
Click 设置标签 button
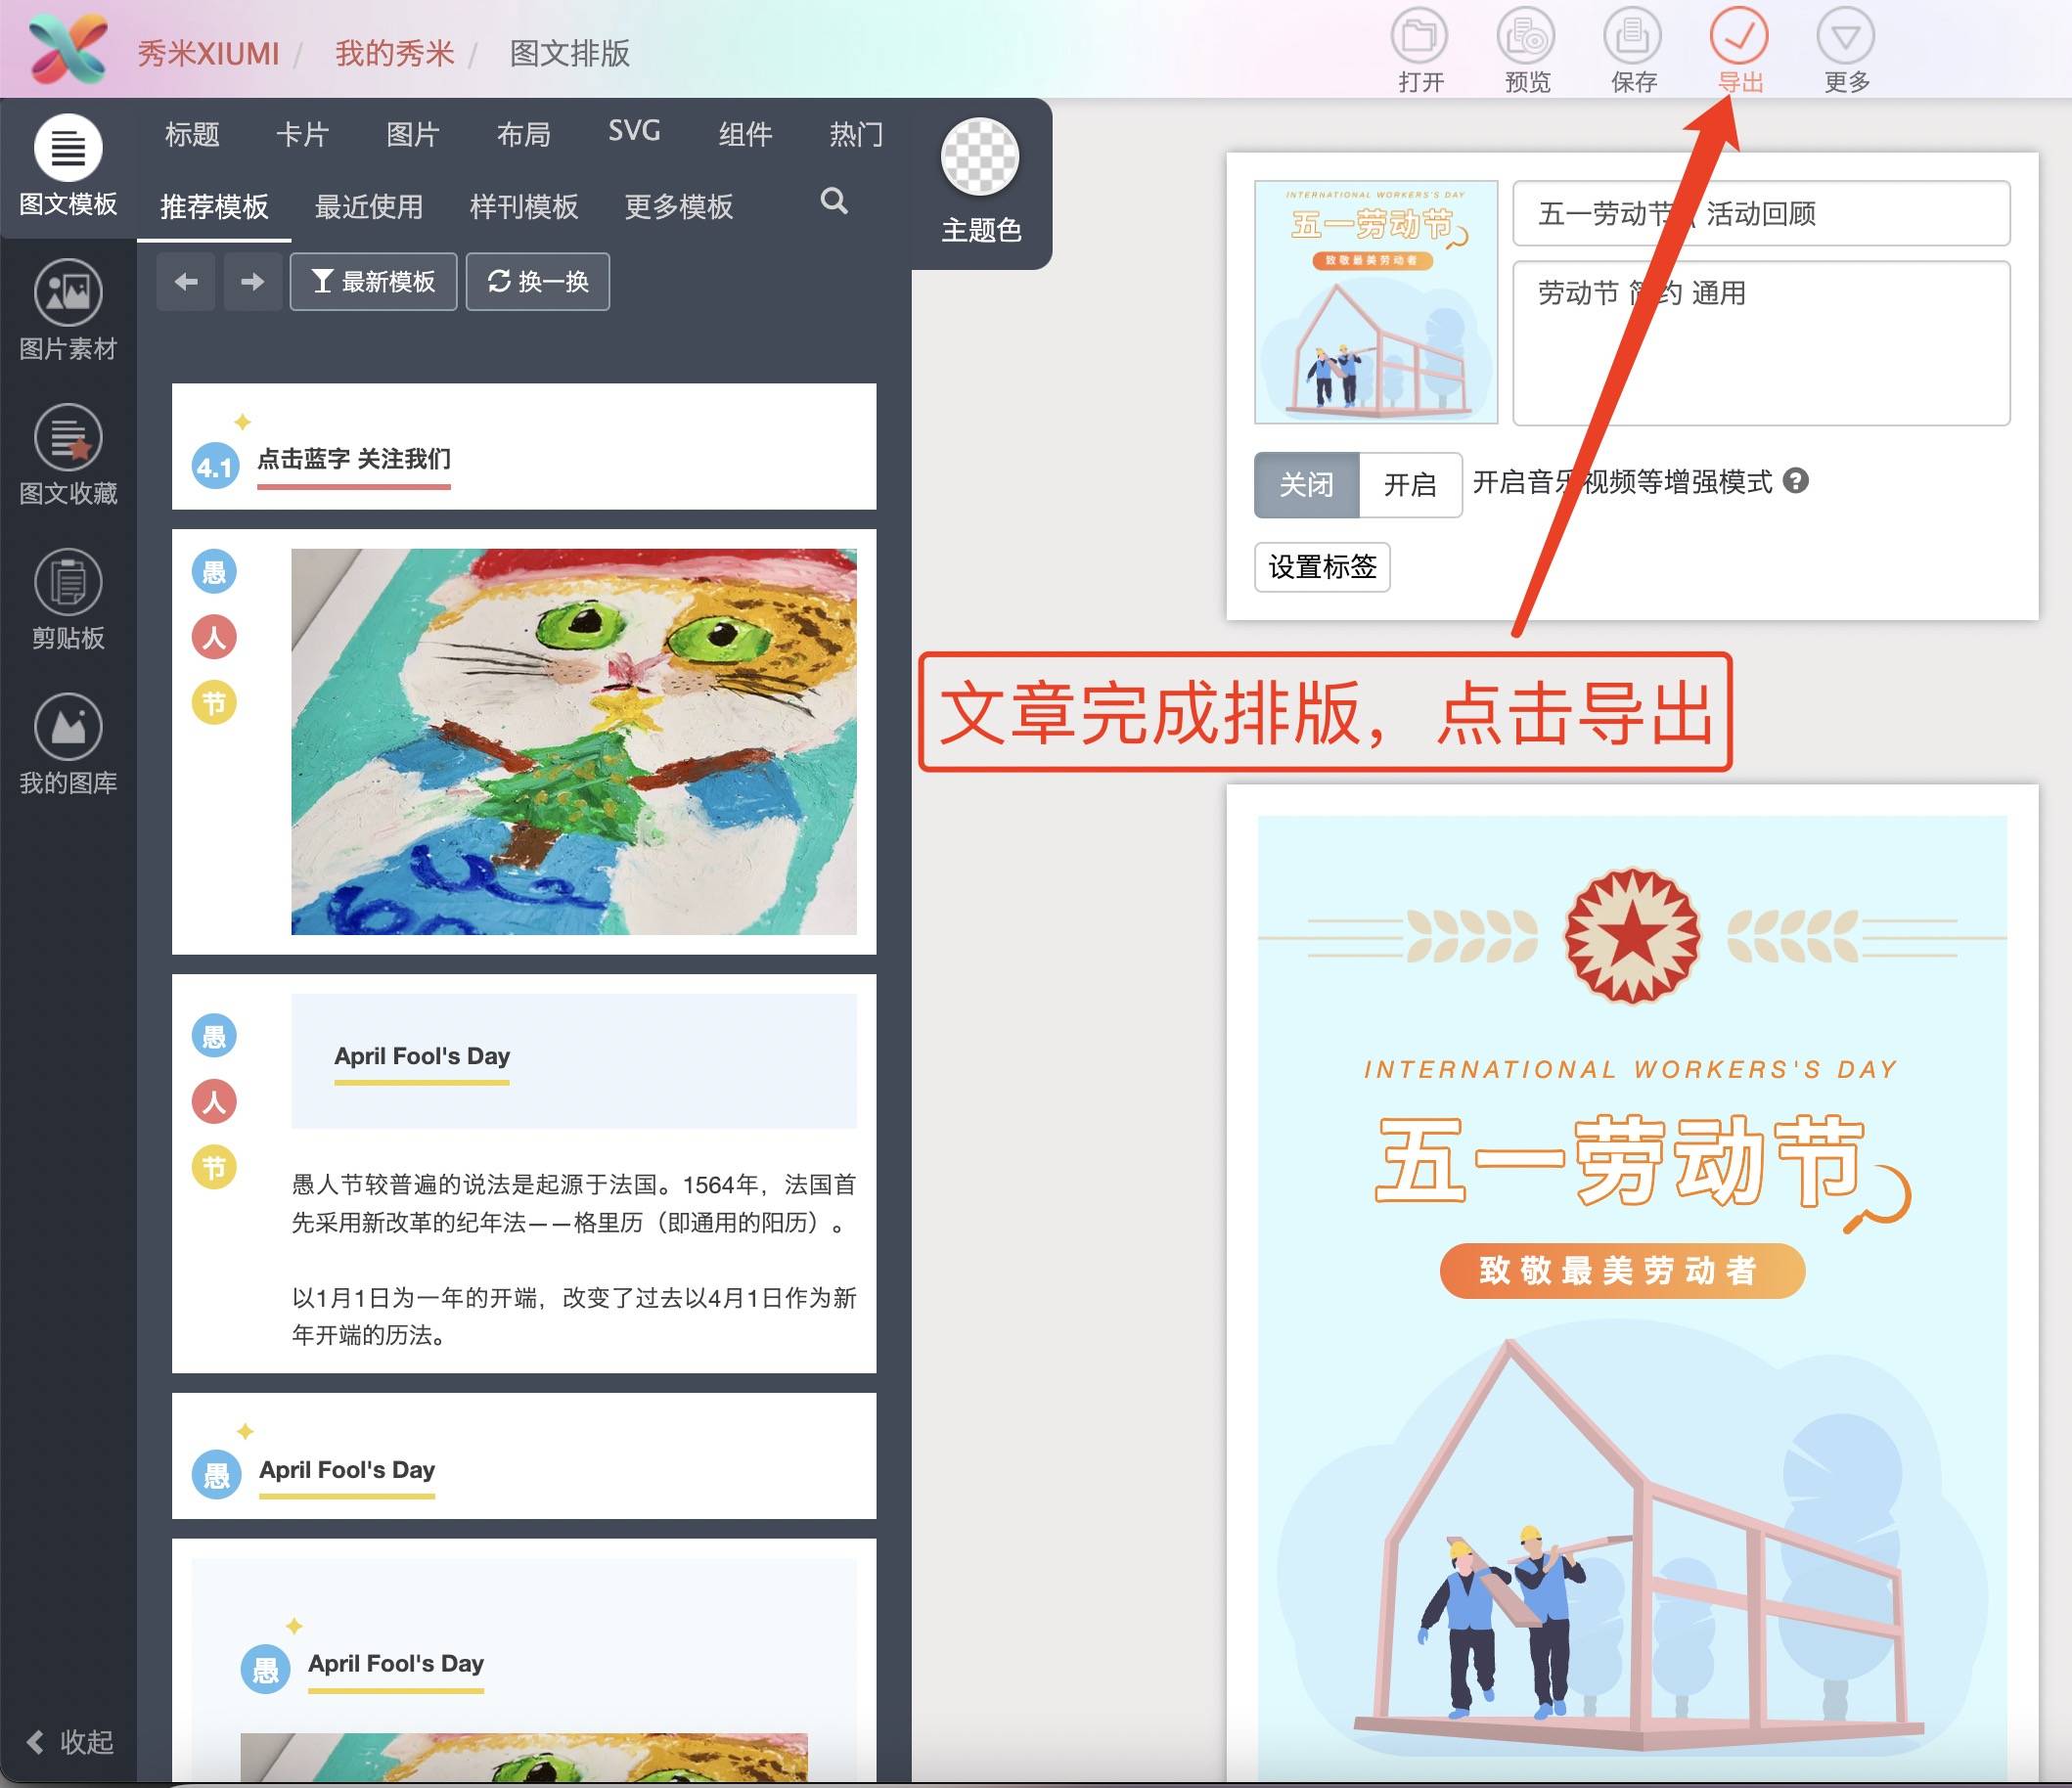(1325, 567)
